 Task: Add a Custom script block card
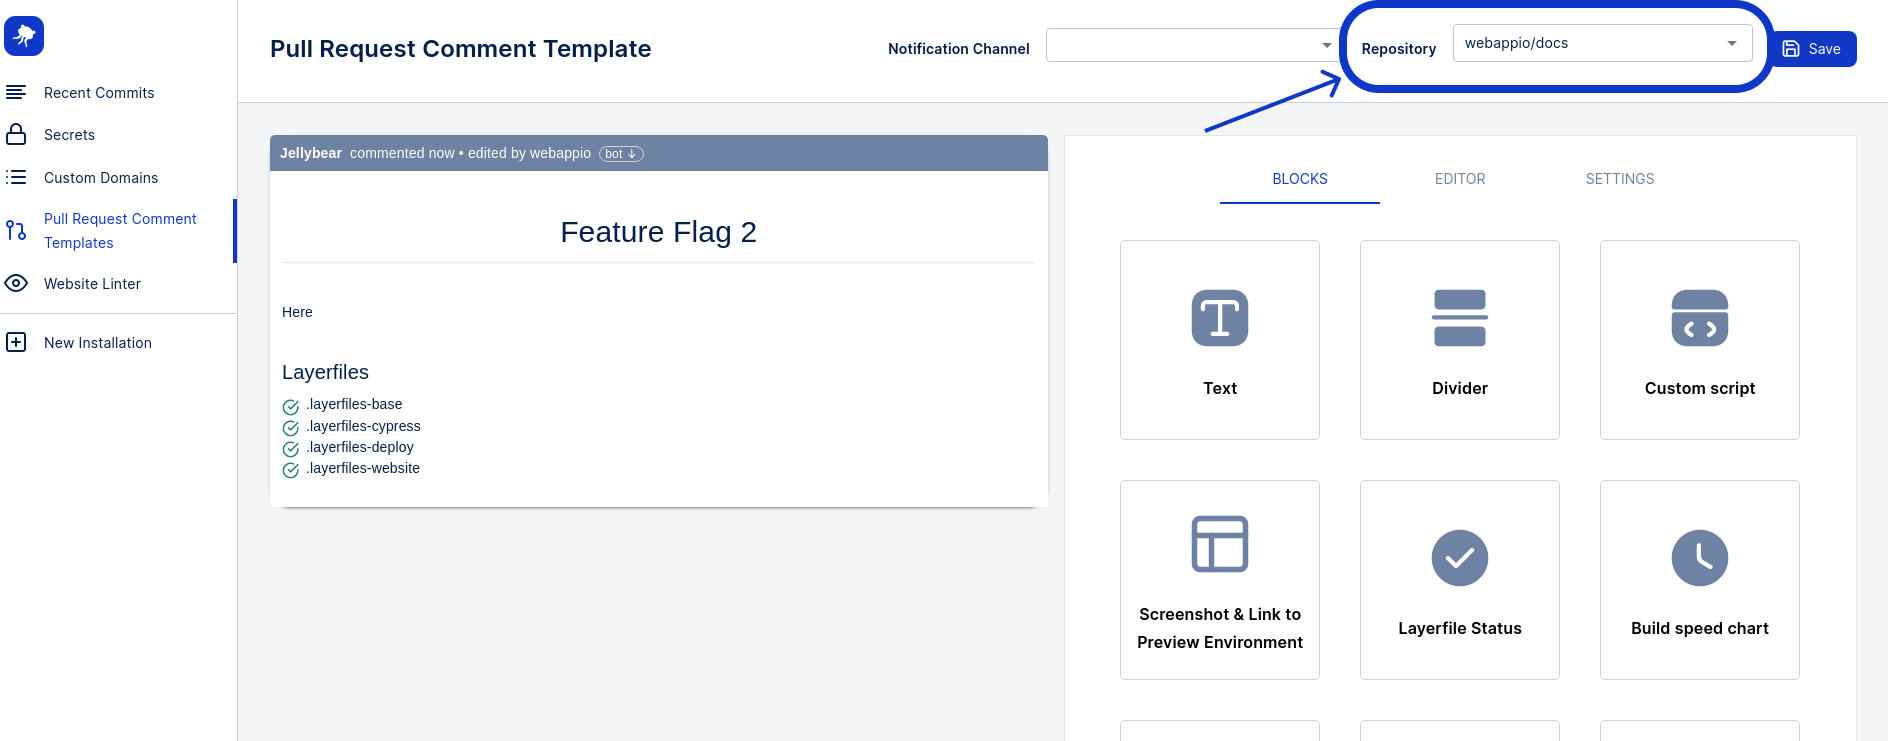coord(1700,340)
